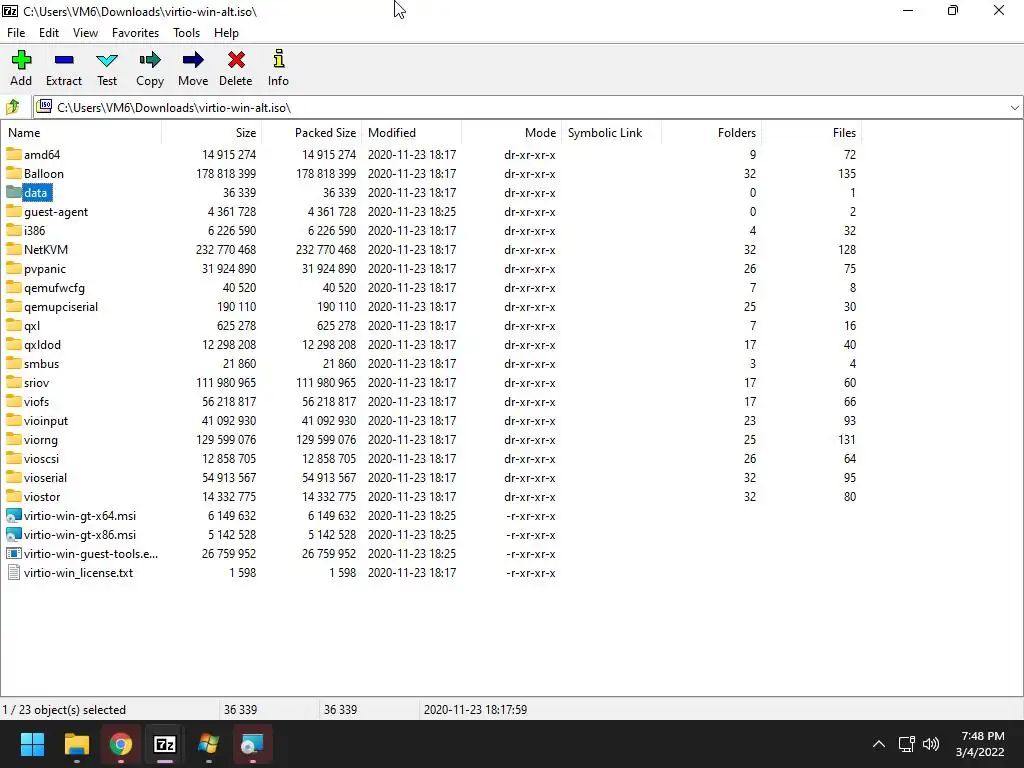This screenshot has height=768, width=1024.
Task: Click the amd64 folder icon
Action: click(x=14, y=154)
